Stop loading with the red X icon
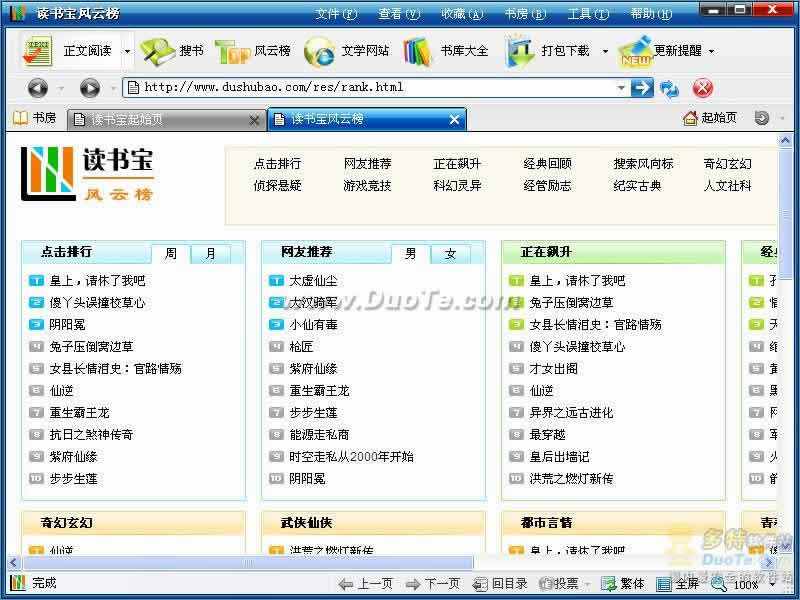 click(x=703, y=88)
